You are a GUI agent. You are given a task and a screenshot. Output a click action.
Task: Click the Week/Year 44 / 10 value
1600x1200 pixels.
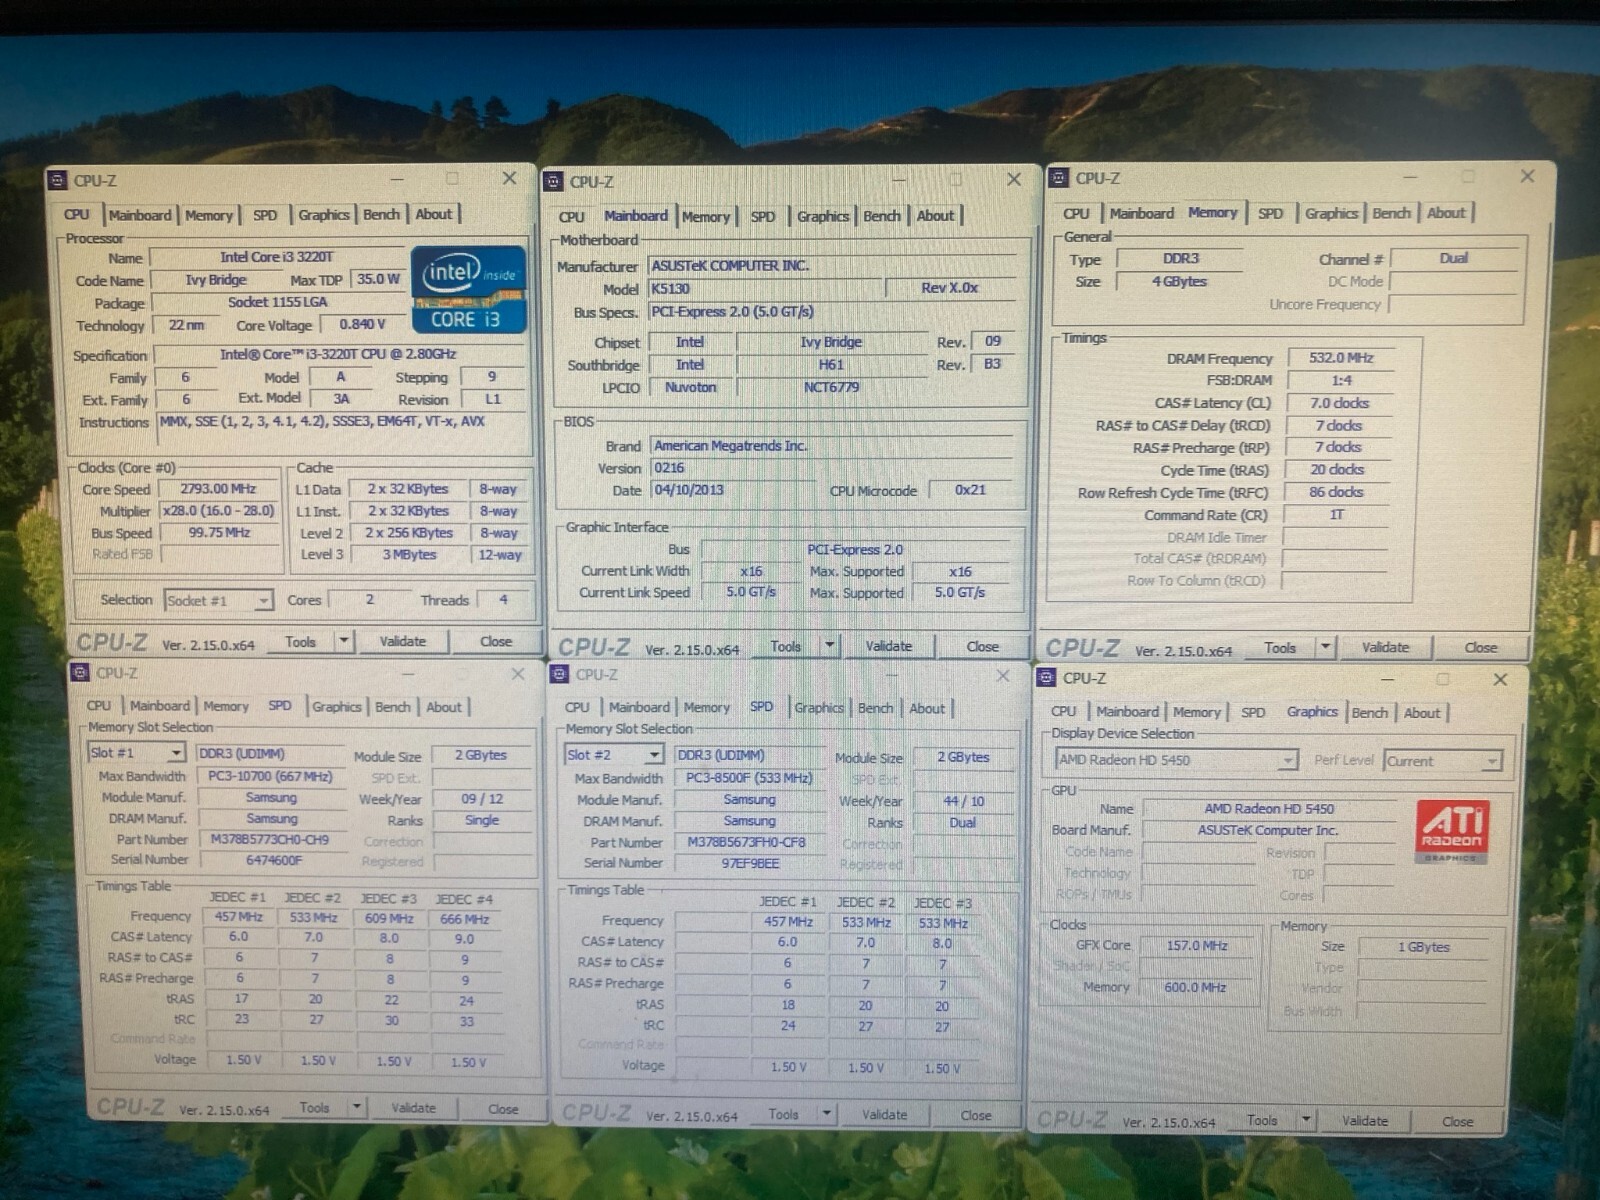coord(964,801)
